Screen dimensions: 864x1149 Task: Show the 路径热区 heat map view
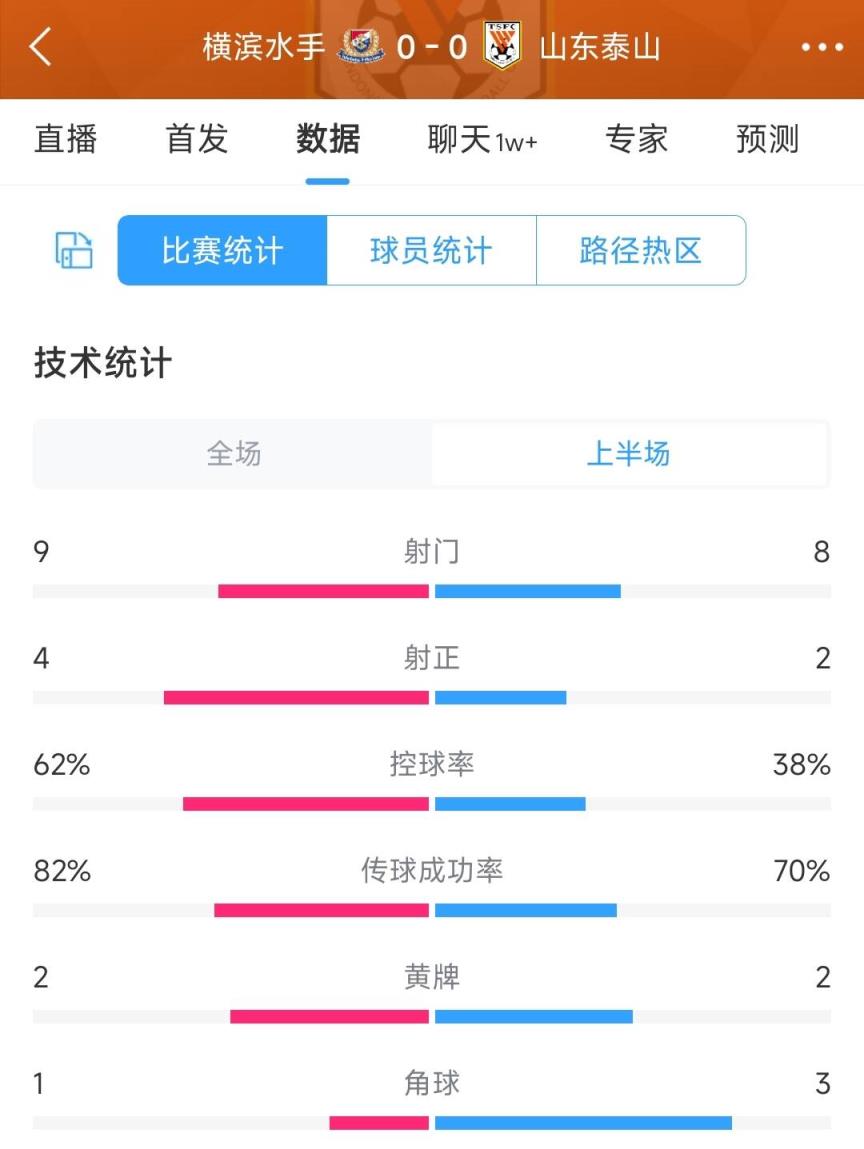tap(641, 251)
